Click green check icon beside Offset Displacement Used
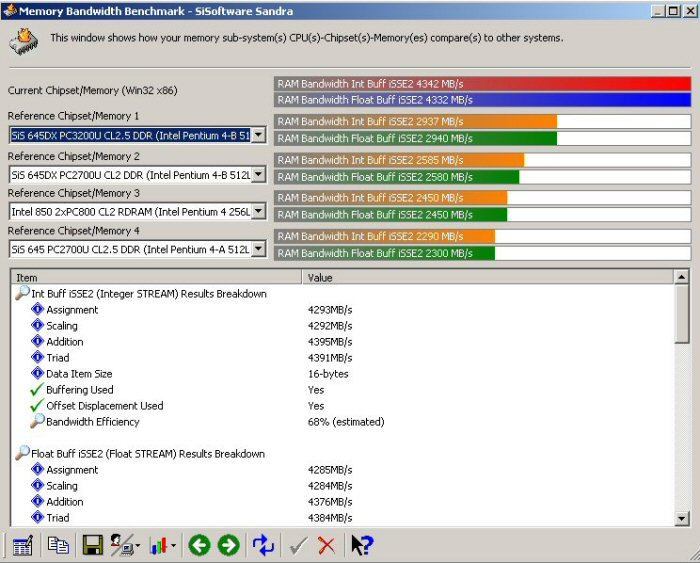Image resolution: width=700 pixels, height=563 pixels. pos(37,405)
